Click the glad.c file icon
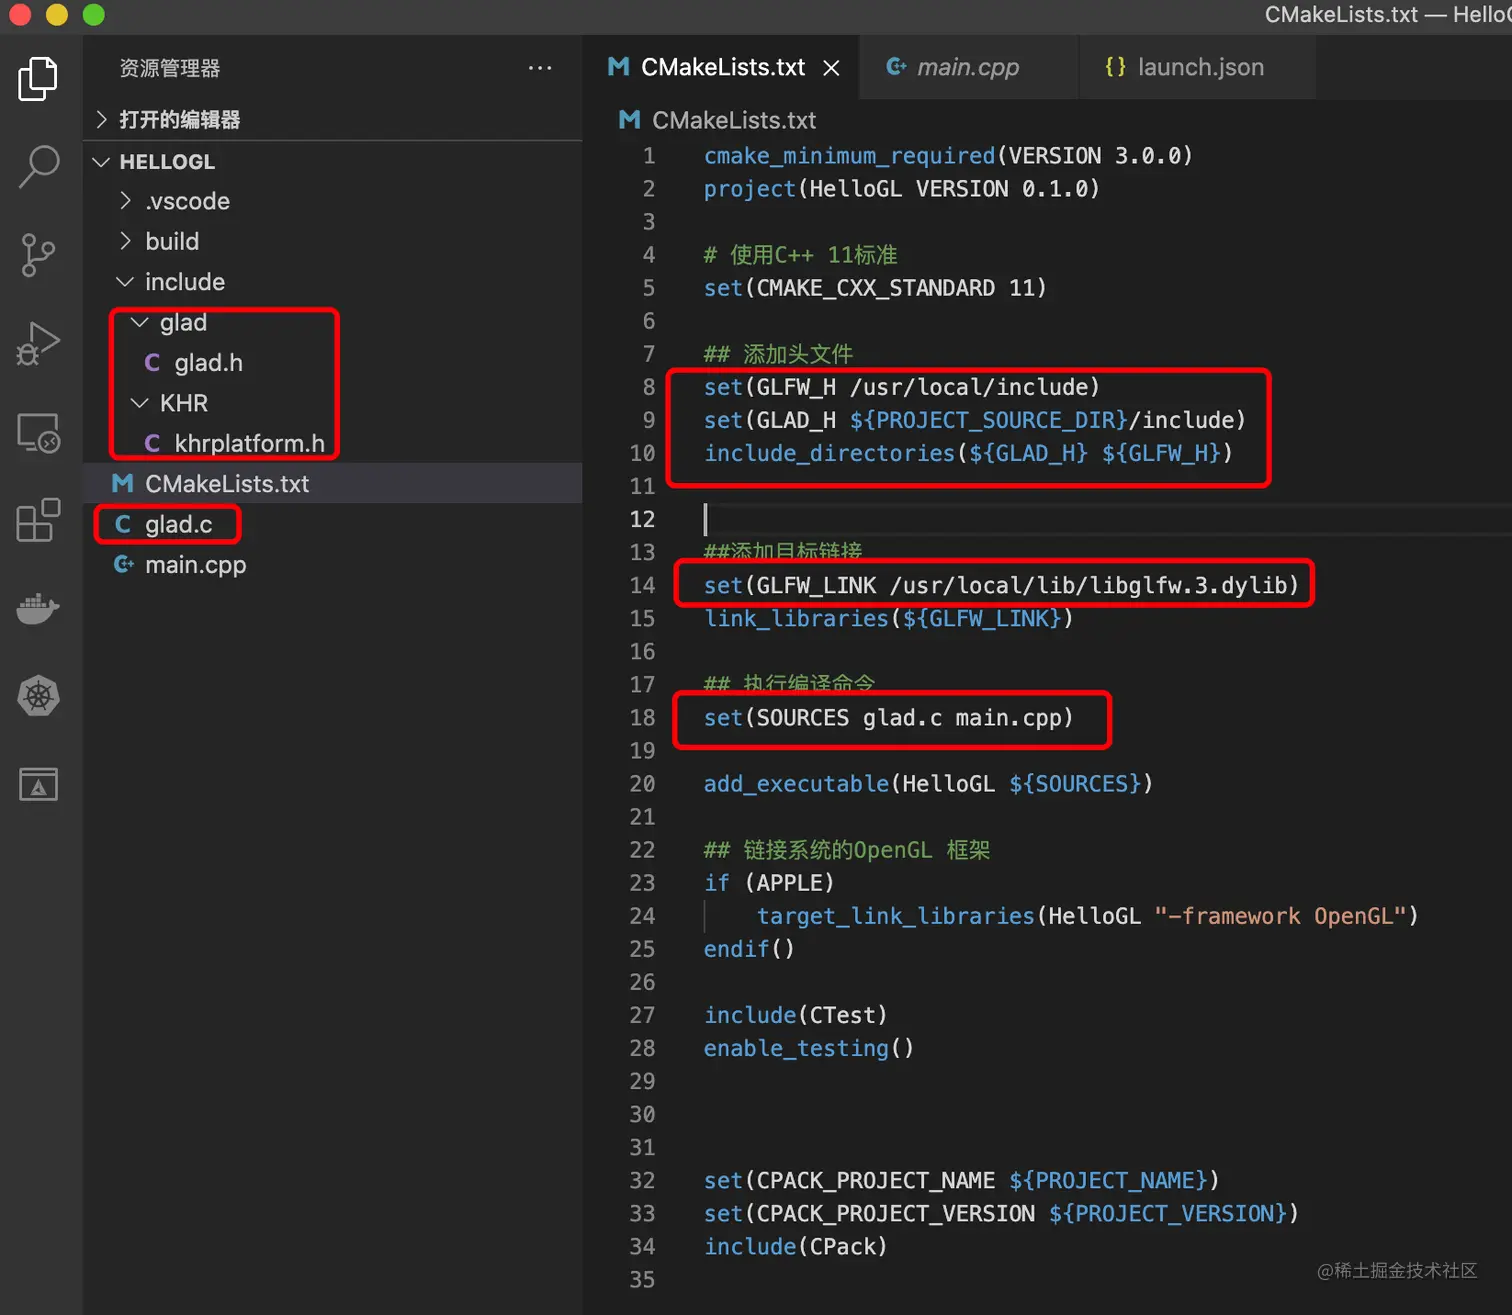 pos(123,524)
